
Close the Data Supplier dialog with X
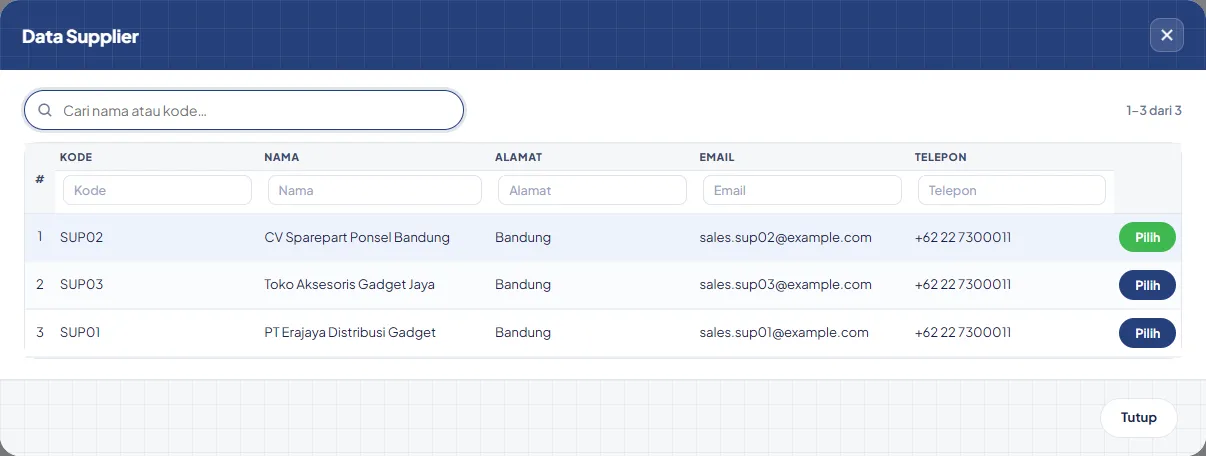[x=1166, y=35]
